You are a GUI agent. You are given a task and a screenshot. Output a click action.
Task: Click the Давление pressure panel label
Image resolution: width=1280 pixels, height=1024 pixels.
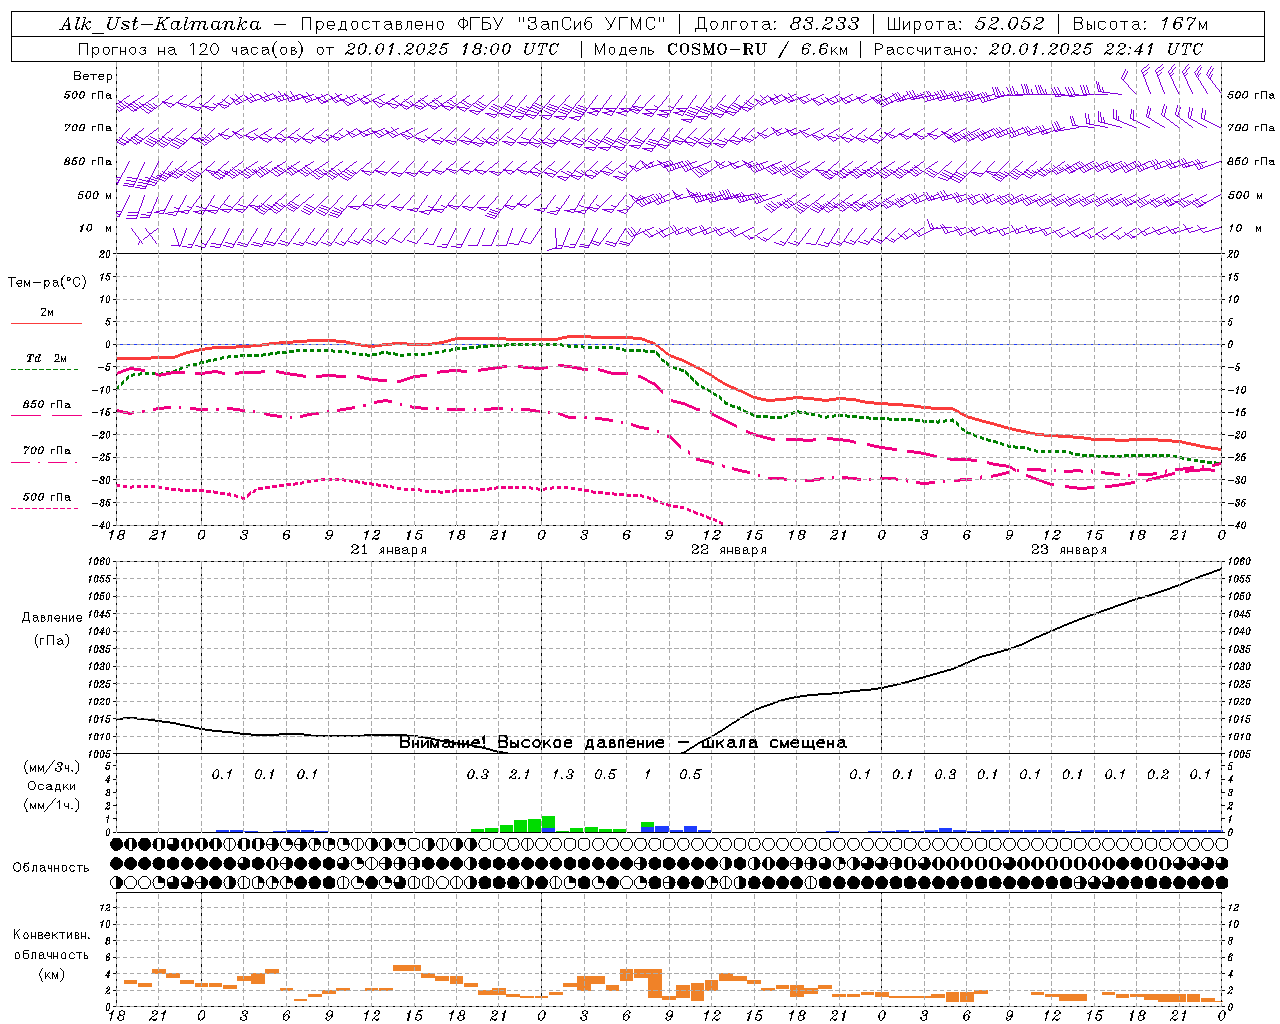tap(52, 618)
